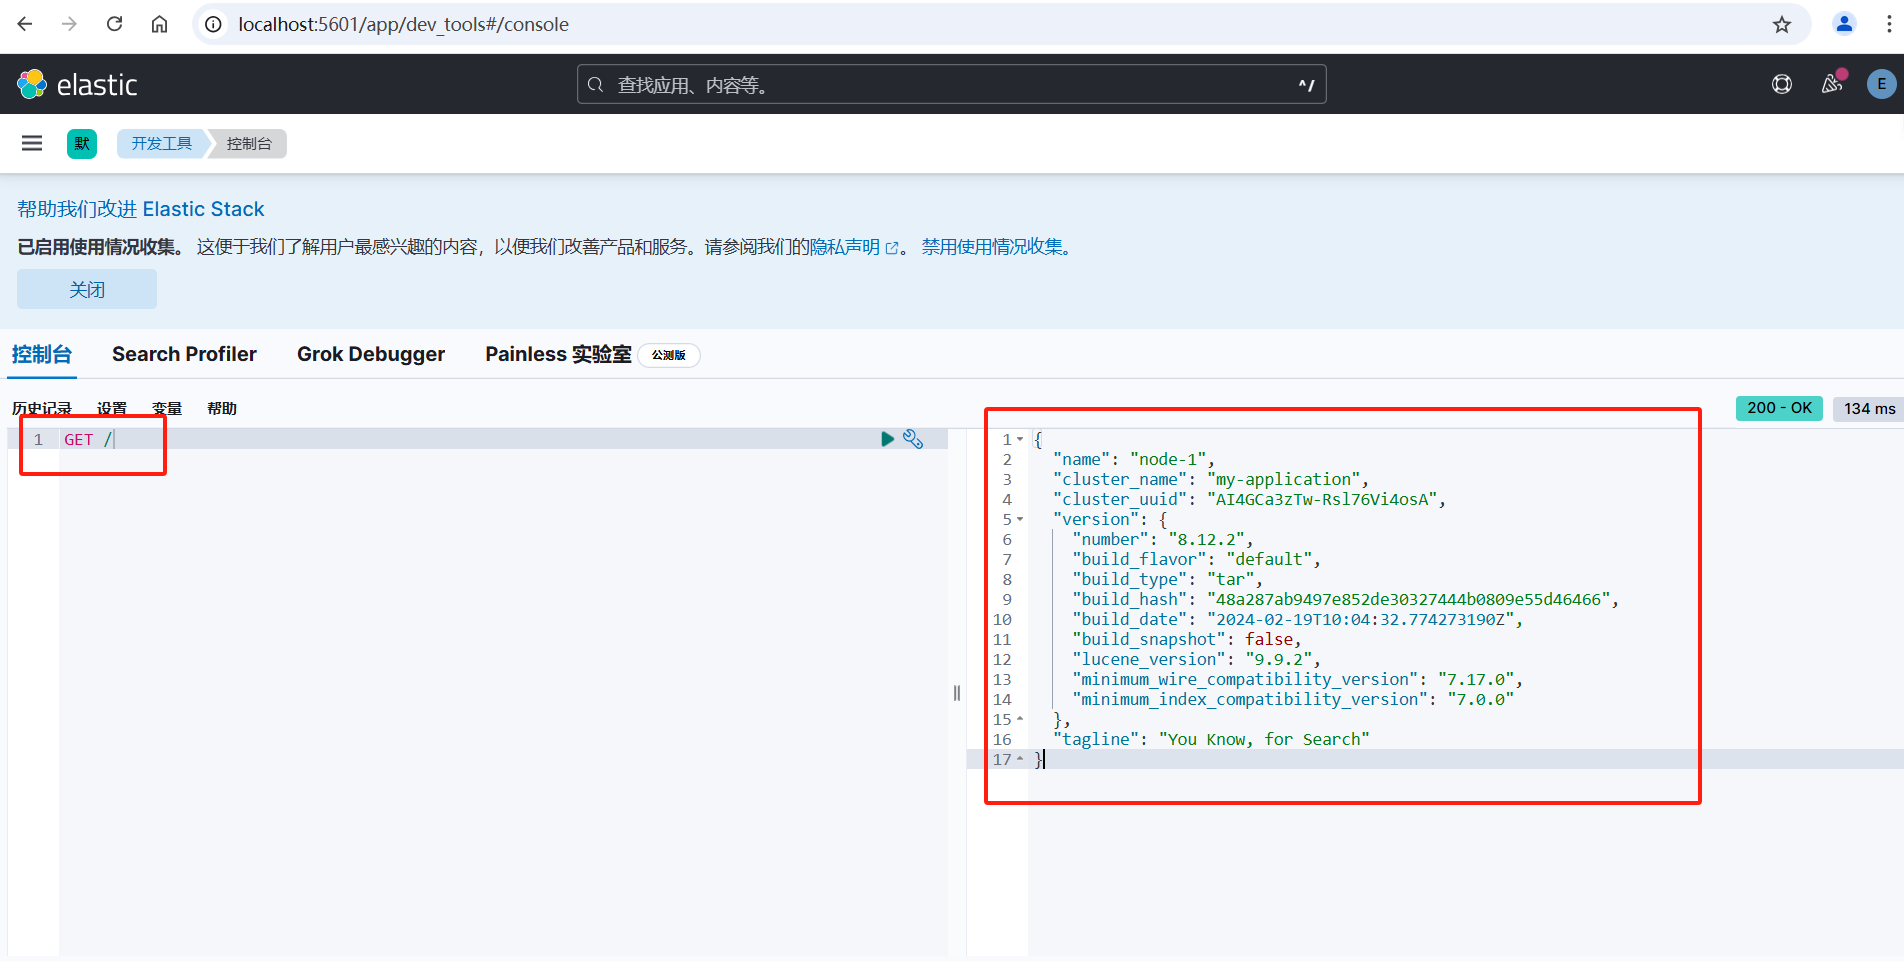The image size is (1904, 961).
Task: Collapse the version object fold arrow
Action: [x=1020, y=519]
